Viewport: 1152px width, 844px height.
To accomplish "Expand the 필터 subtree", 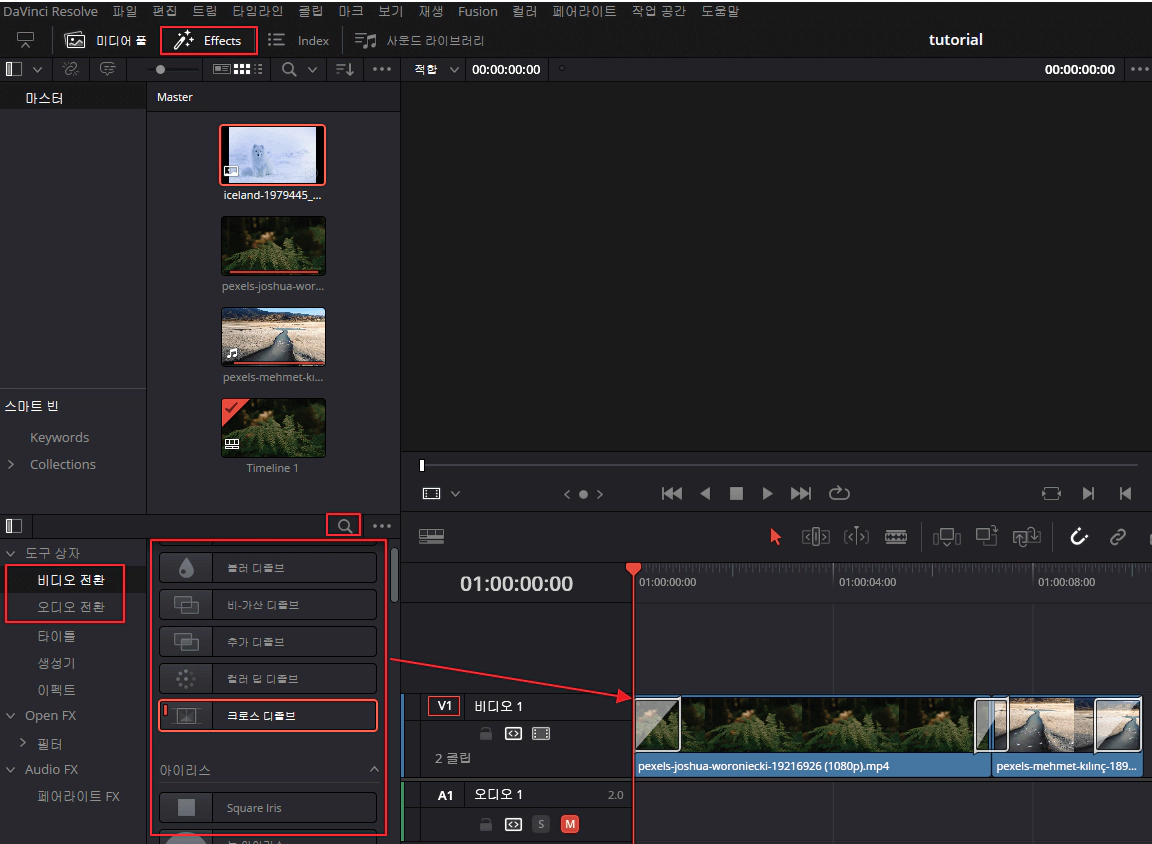I will (x=23, y=743).
